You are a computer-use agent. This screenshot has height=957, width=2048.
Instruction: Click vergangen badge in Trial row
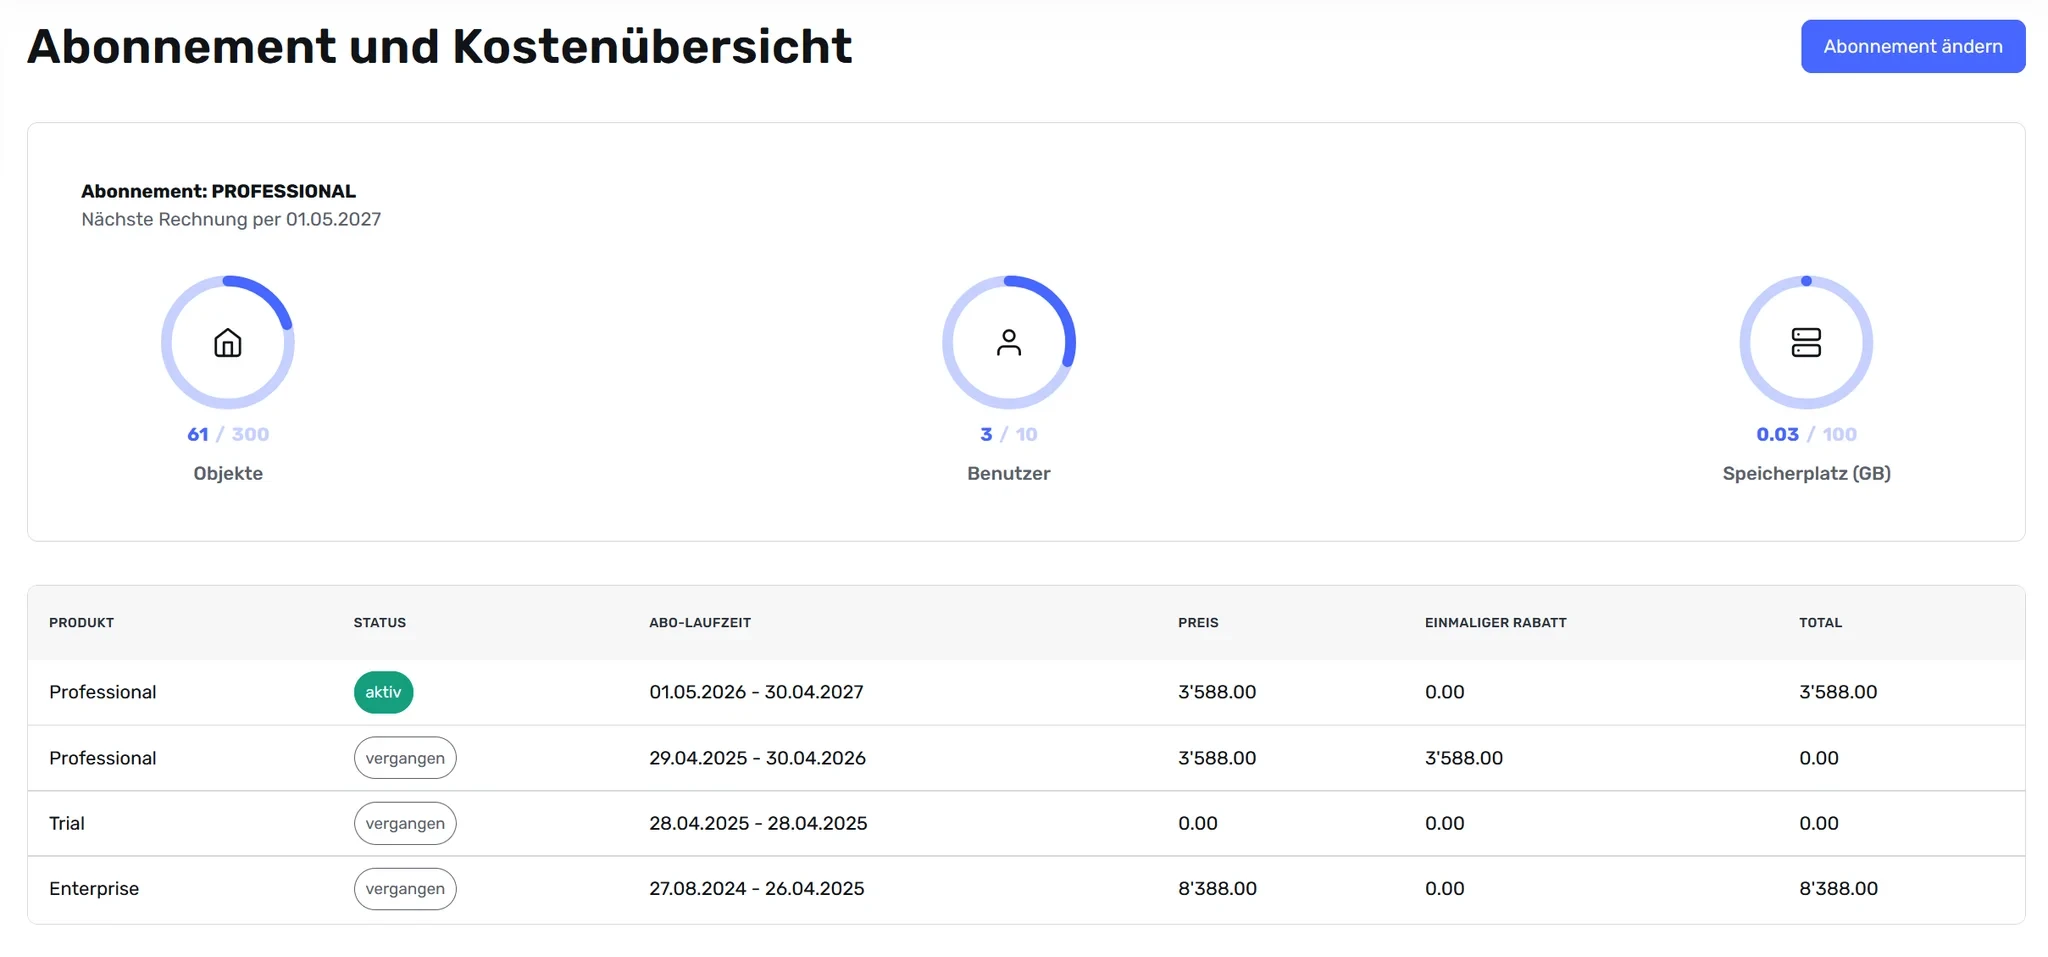[x=405, y=823]
